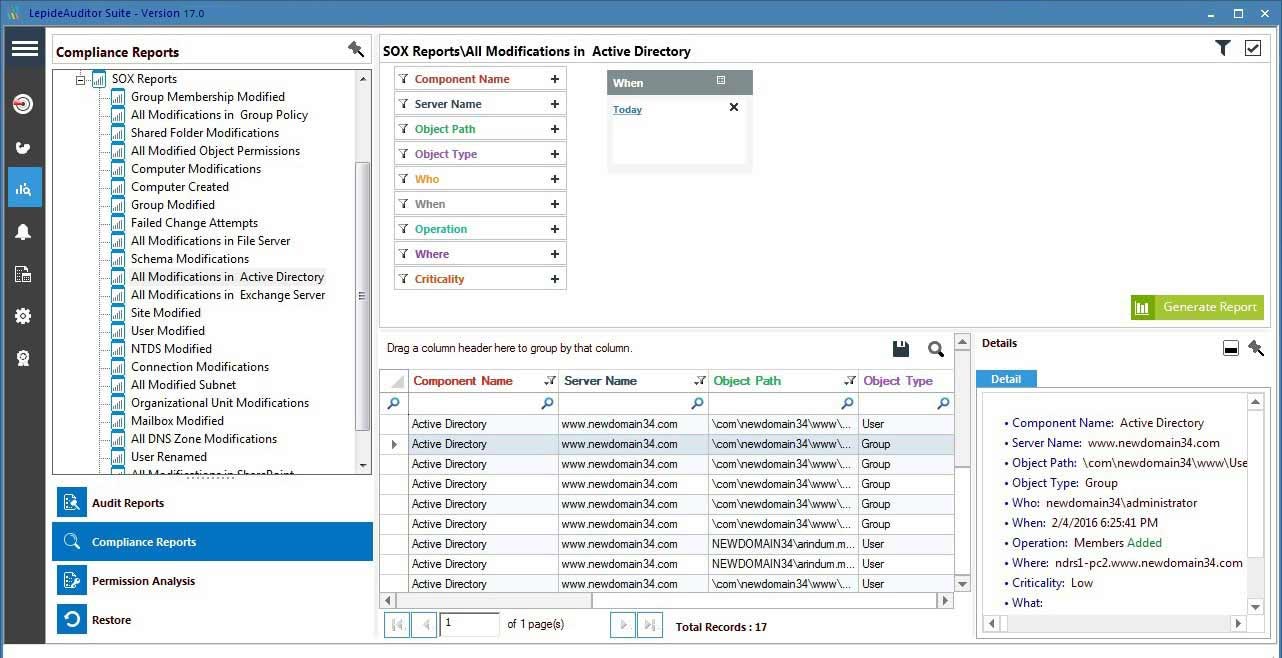Open search using the magnifier icon above grid
The height and width of the screenshot is (658, 1282).
pos(936,349)
